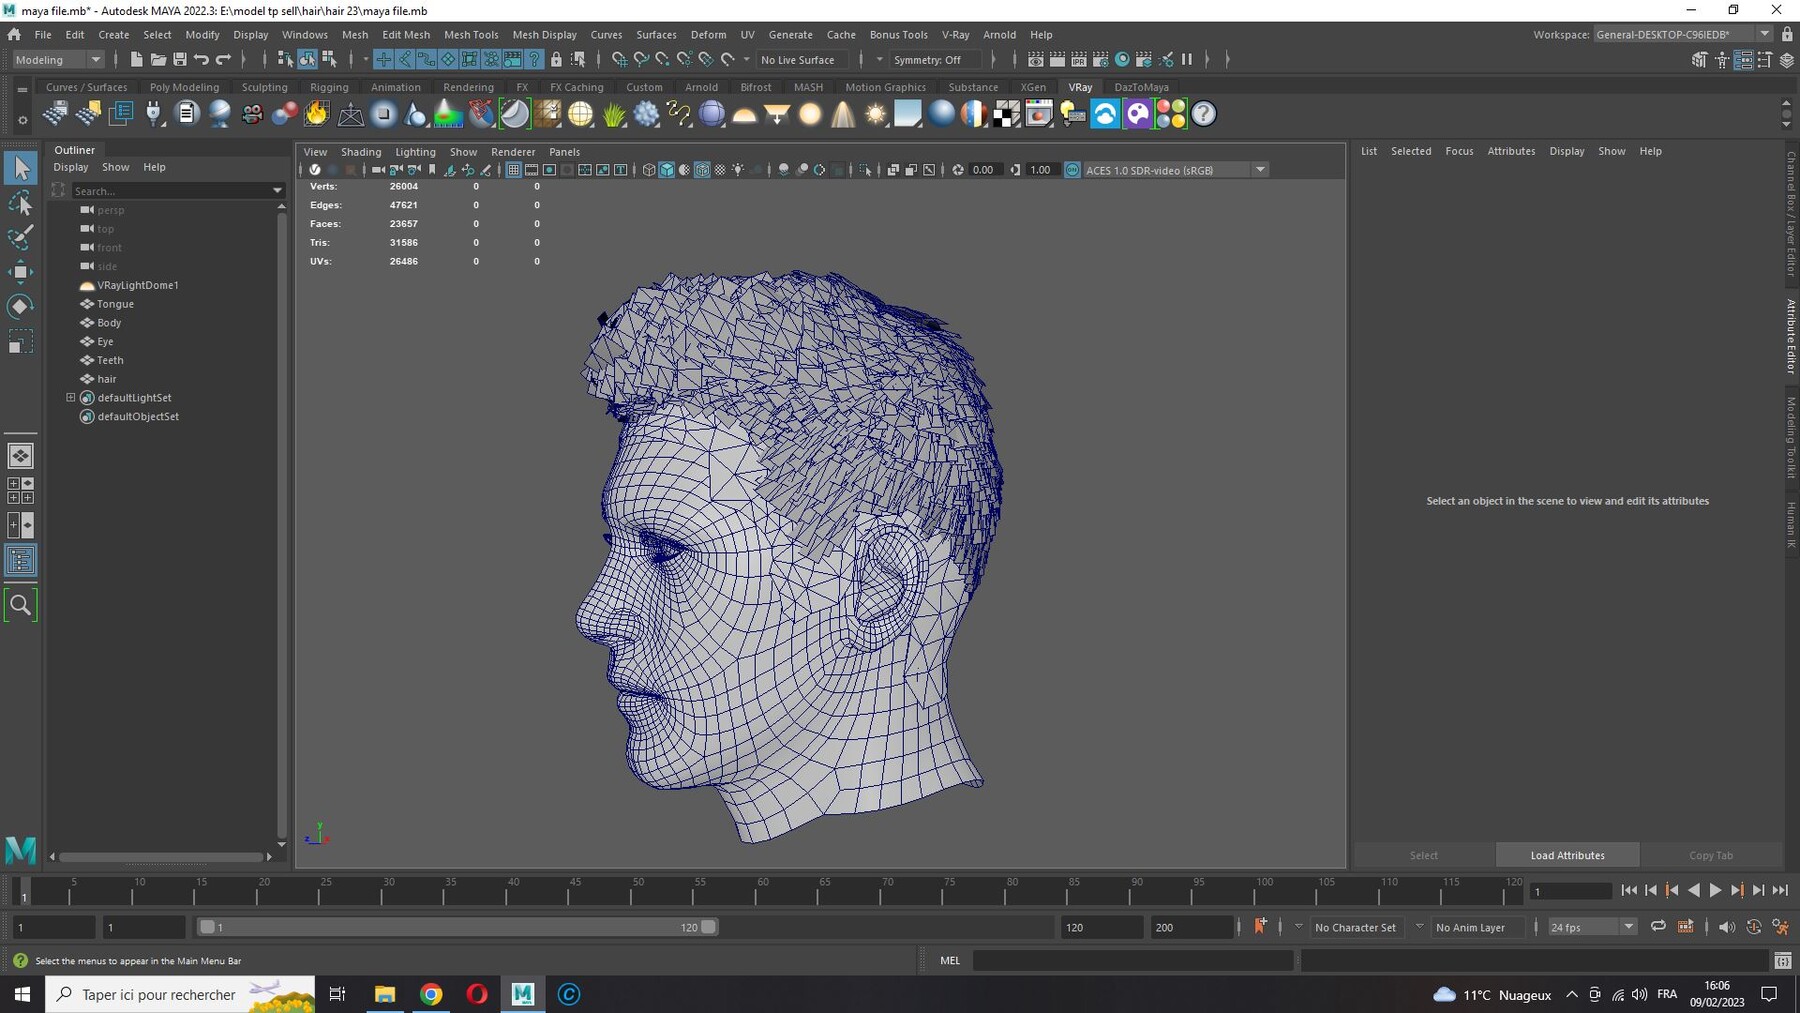
Task: Toggle viewport grid display button
Action: point(513,170)
